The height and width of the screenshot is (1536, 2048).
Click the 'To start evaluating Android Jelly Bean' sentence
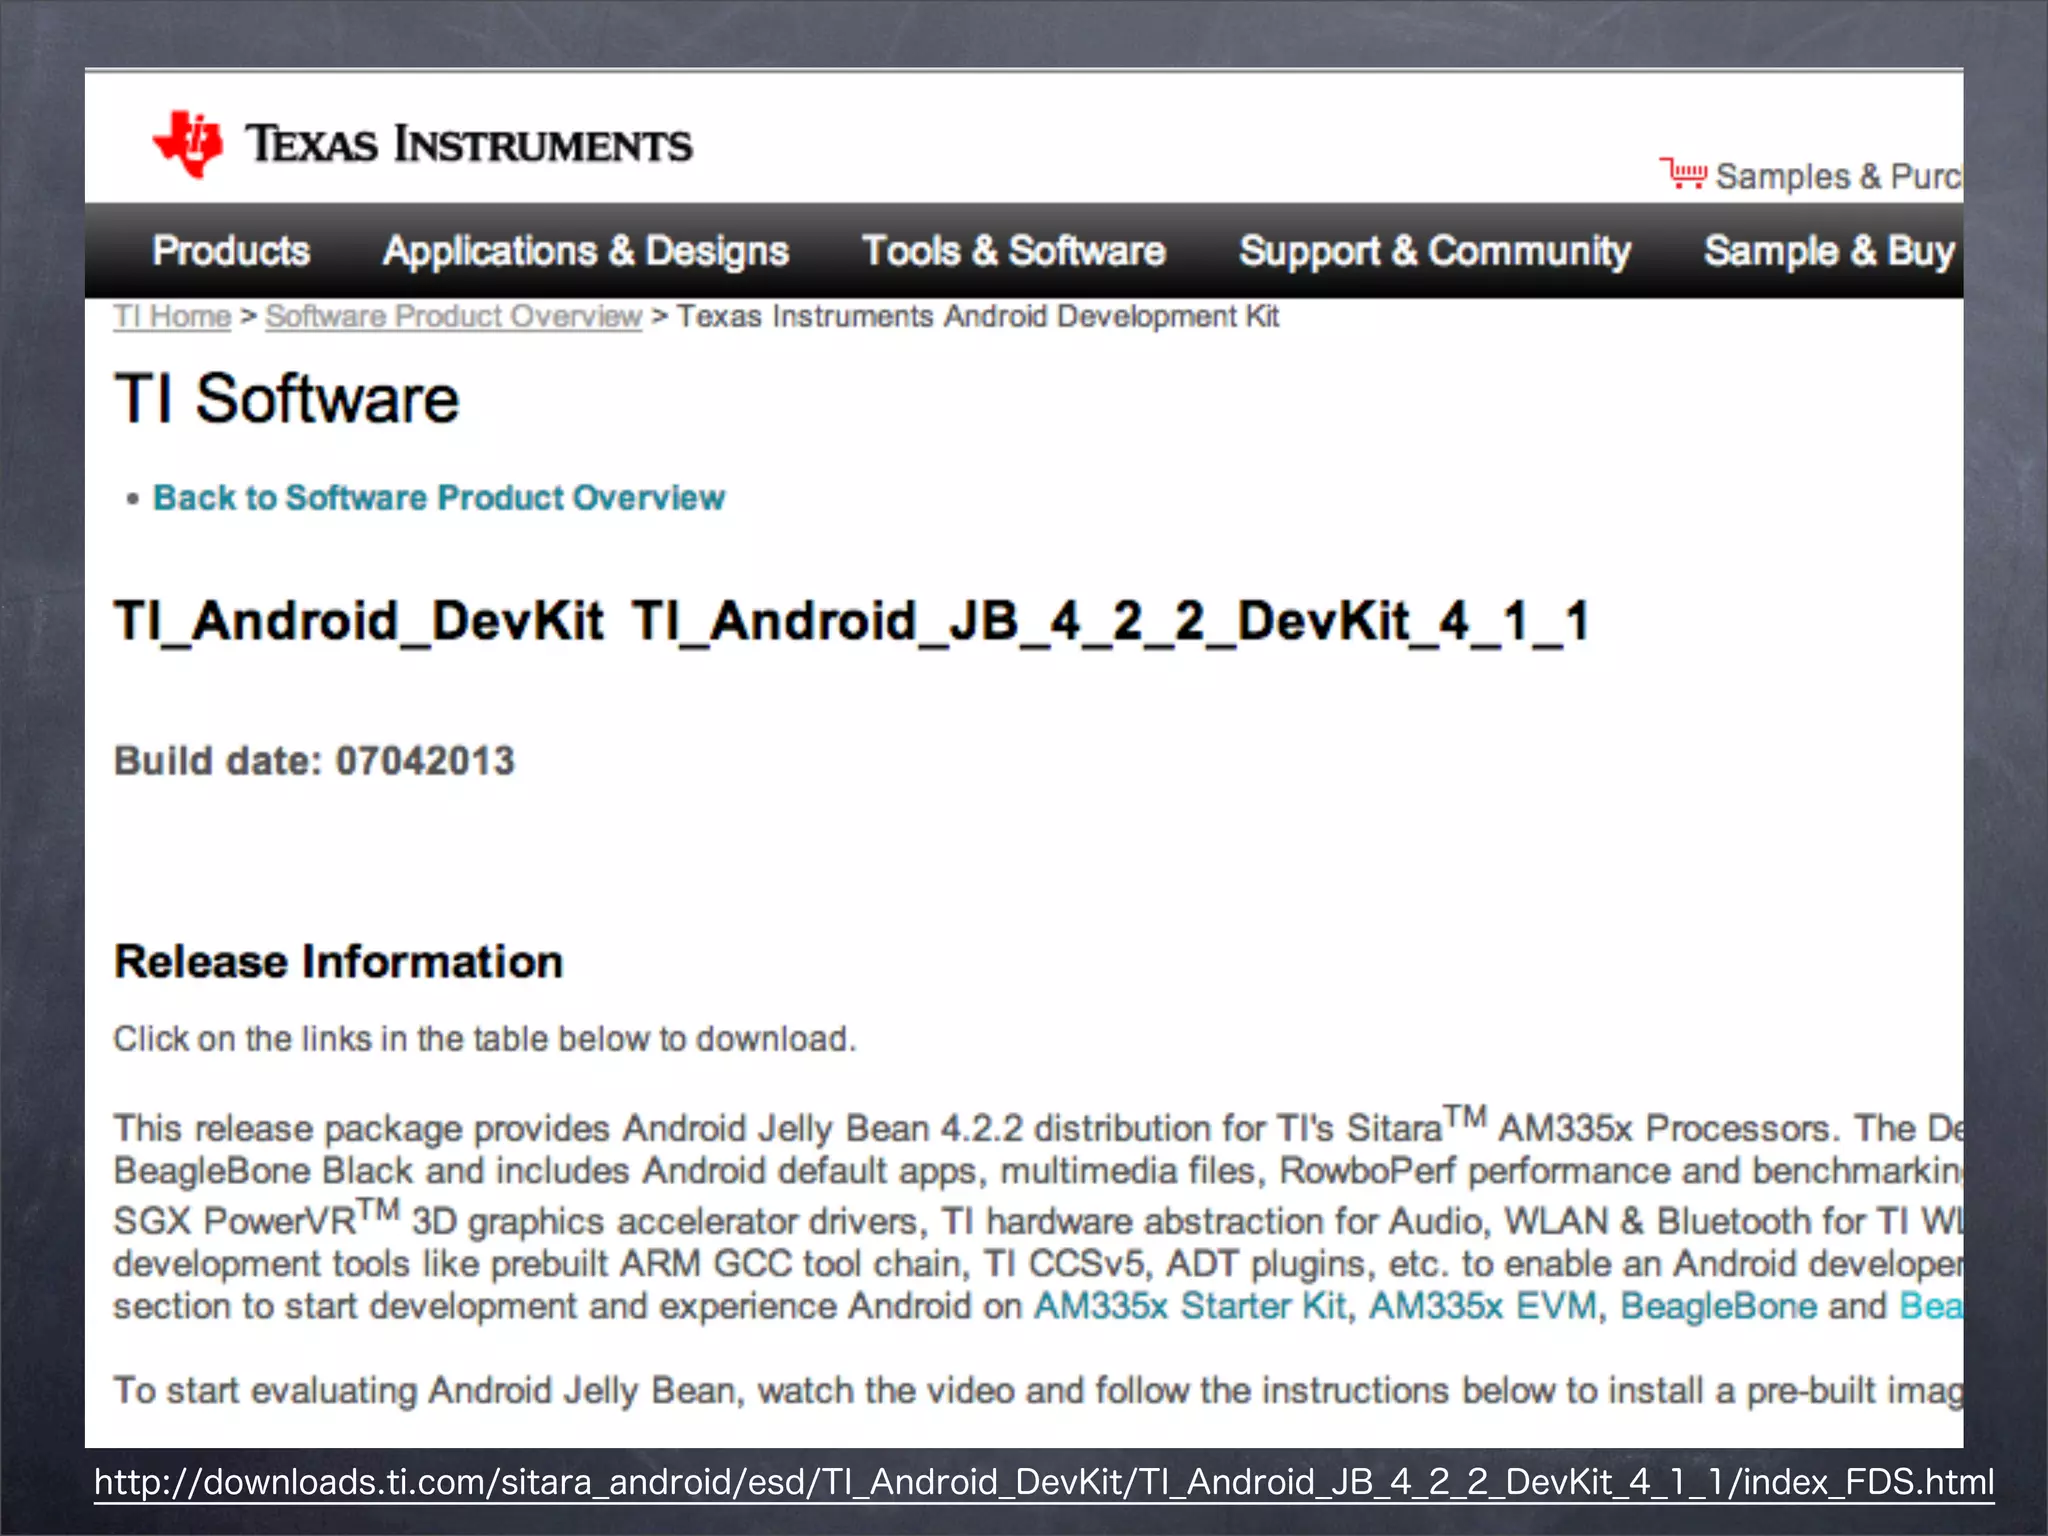(x=1038, y=1391)
